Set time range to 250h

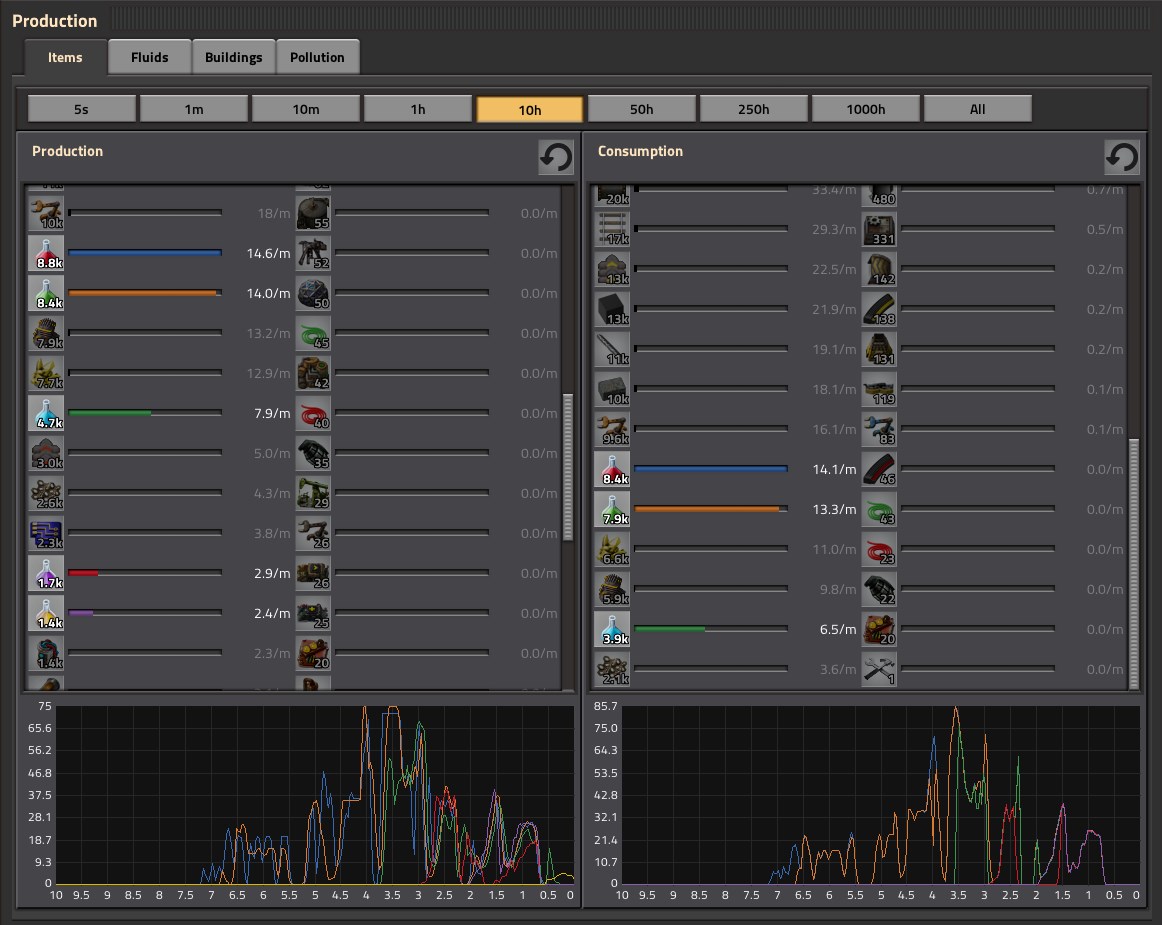tap(754, 109)
